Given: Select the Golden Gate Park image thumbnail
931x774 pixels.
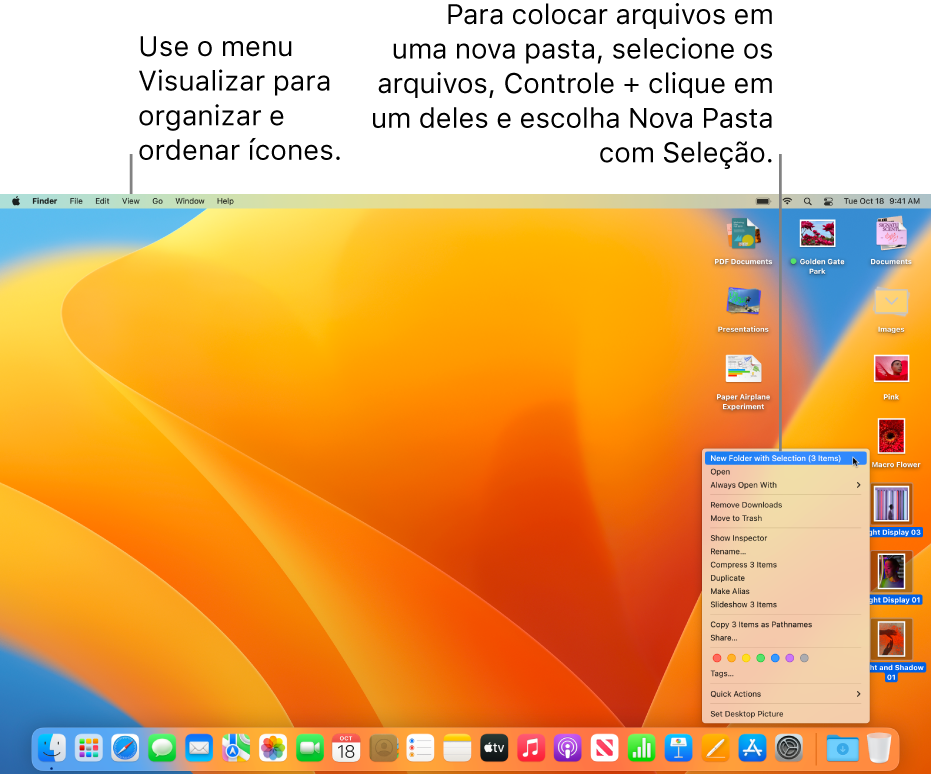Looking at the screenshot, I should [817, 234].
